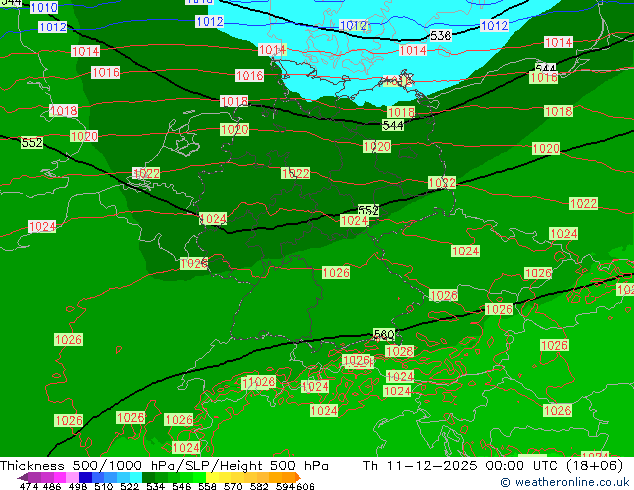Click the leftmost 1016 isobar label

click(106, 72)
